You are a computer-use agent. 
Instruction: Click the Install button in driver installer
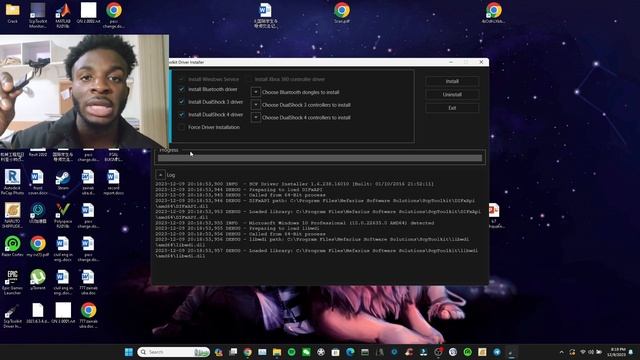coord(452,82)
